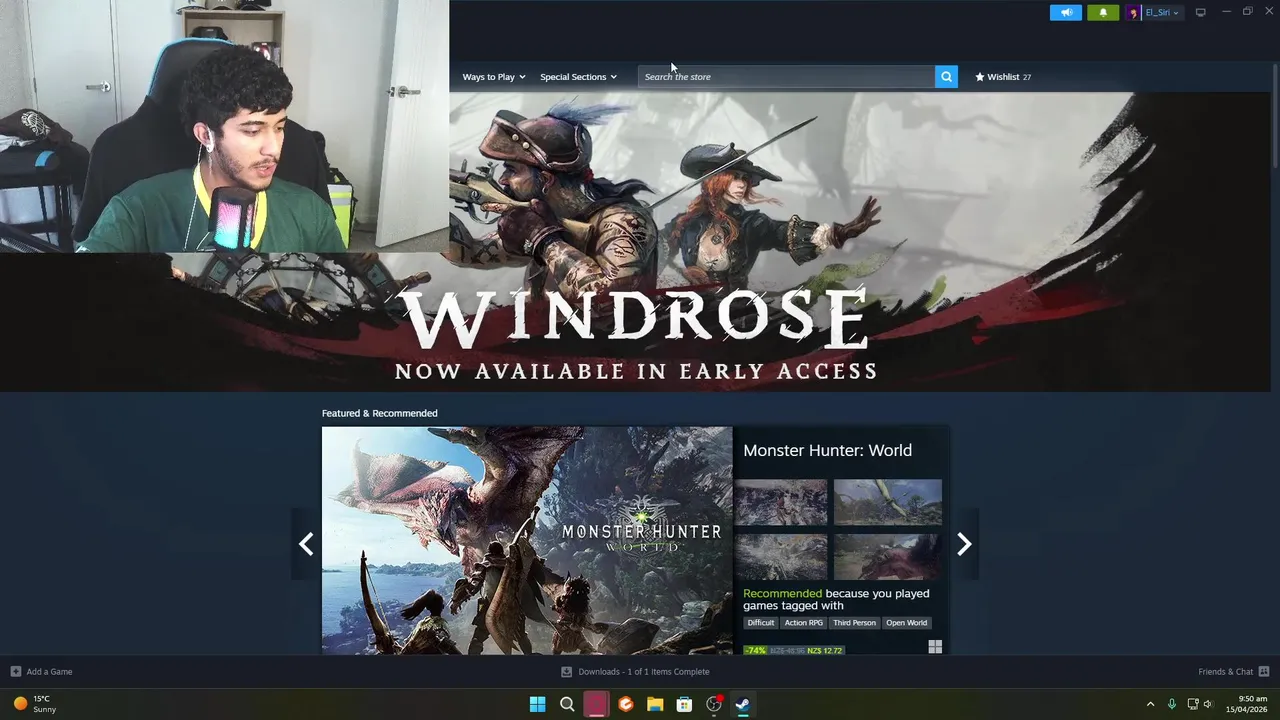
Task: Click the Windows platform icon on the capsule
Action: click(x=935, y=647)
